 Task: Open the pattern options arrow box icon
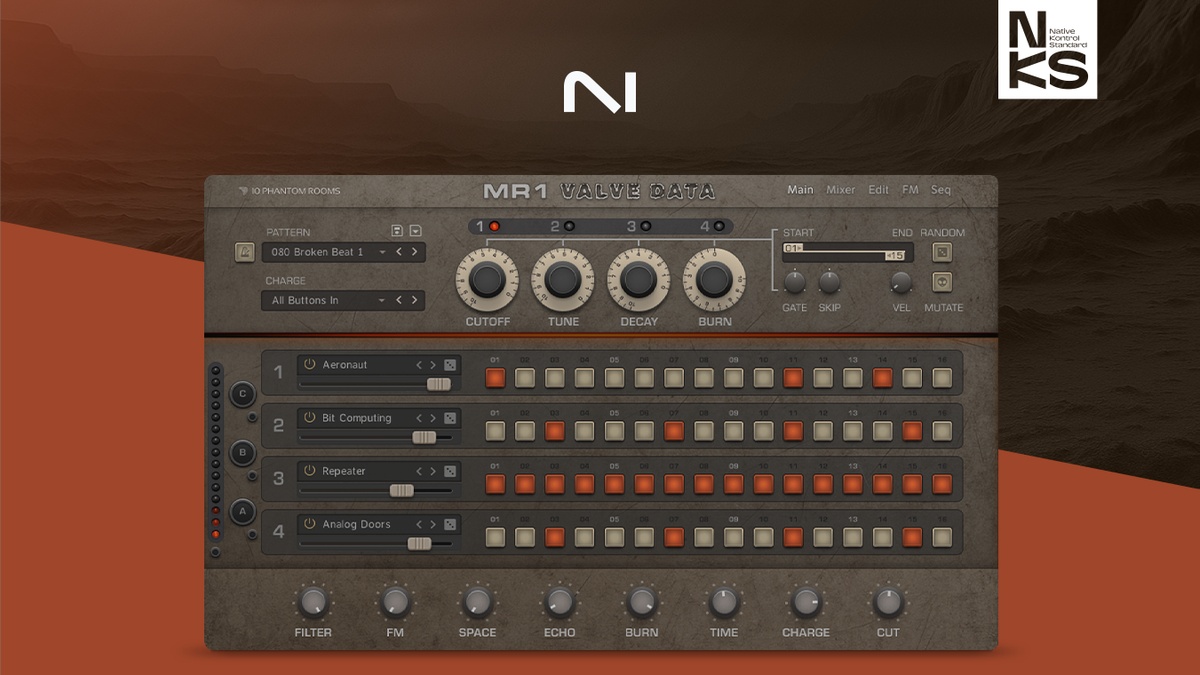tap(416, 231)
